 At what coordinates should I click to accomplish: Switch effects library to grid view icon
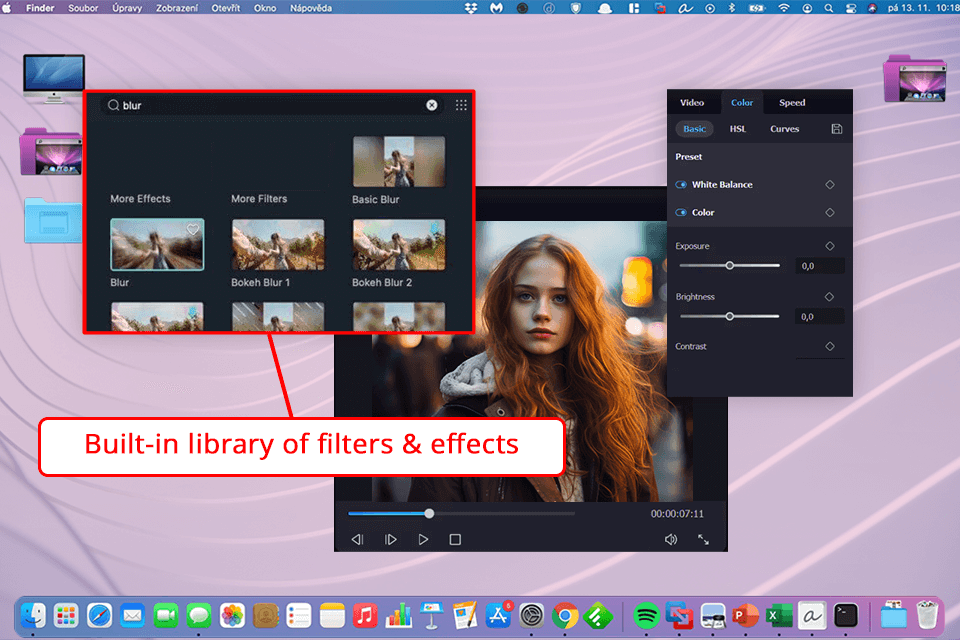coord(461,105)
